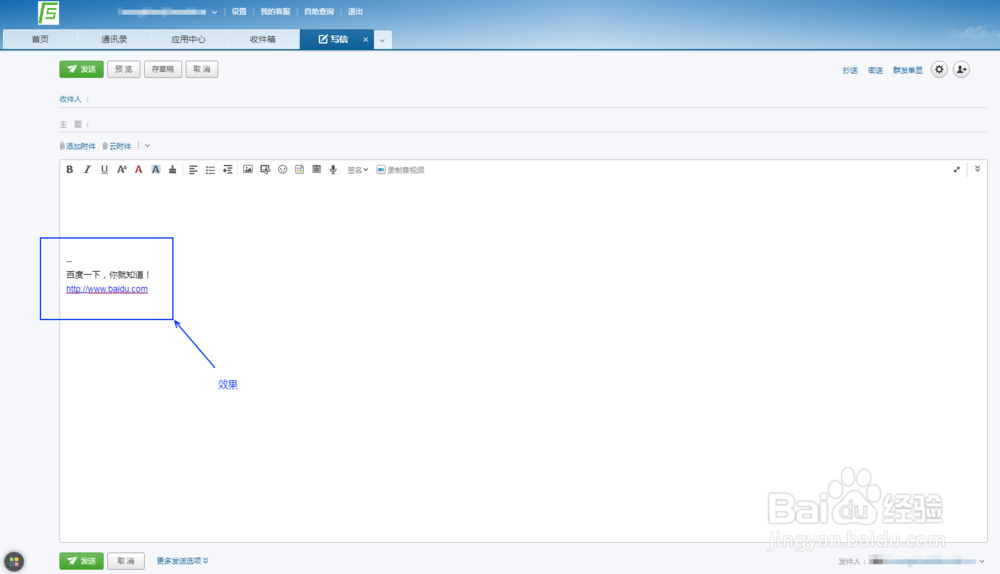Collapse the editor toolbar with double chevron
This screenshot has height=574, width=1000.
[977, 169]
